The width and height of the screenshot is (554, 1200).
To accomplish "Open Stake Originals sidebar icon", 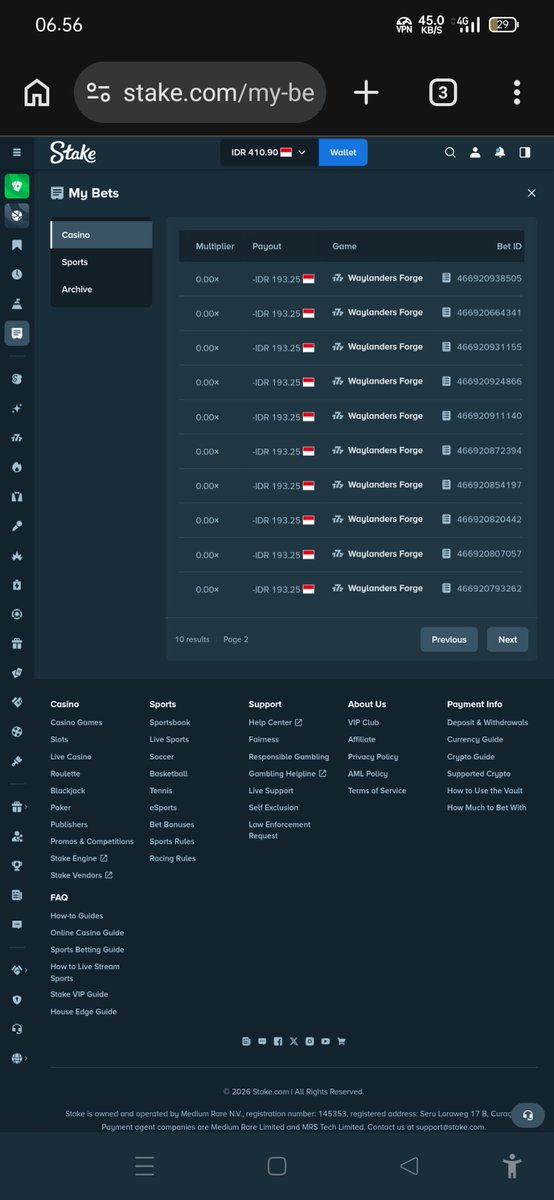I will click(17, 379).
